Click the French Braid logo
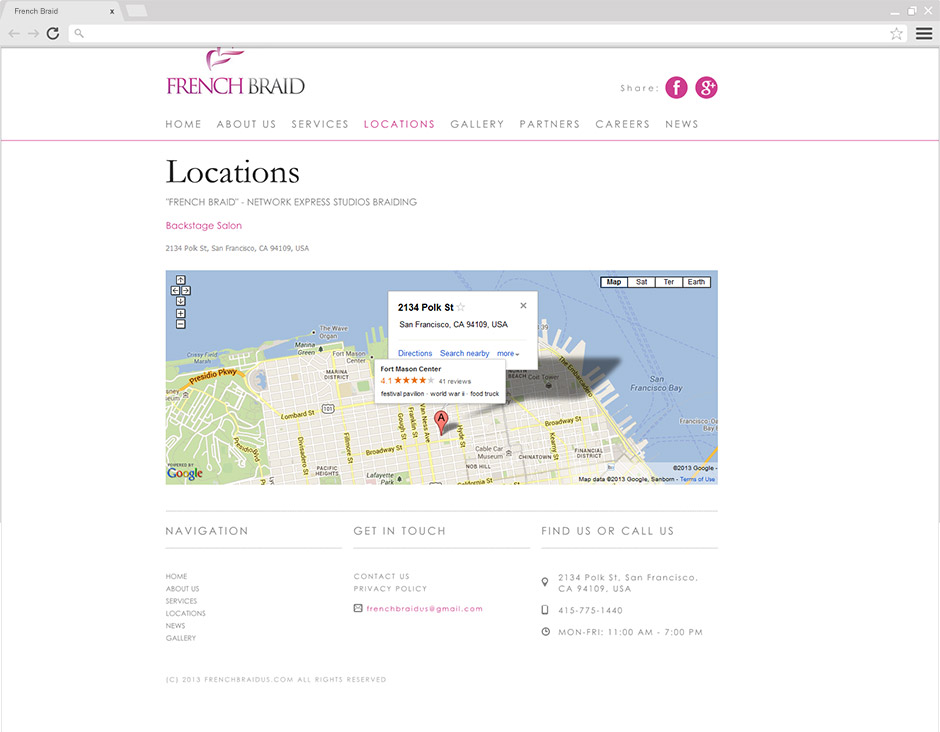 pyautogui.click(x=236, y=72)
